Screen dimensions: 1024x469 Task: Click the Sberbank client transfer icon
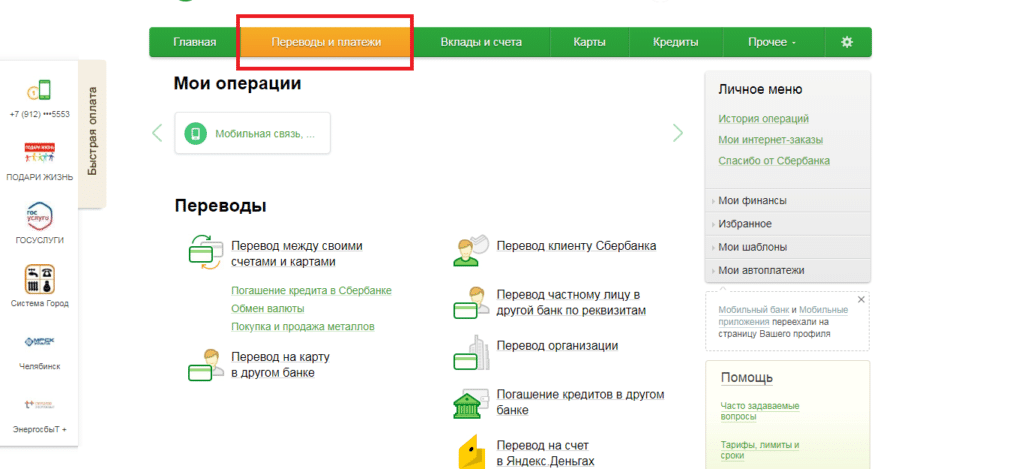pos(470,250)
